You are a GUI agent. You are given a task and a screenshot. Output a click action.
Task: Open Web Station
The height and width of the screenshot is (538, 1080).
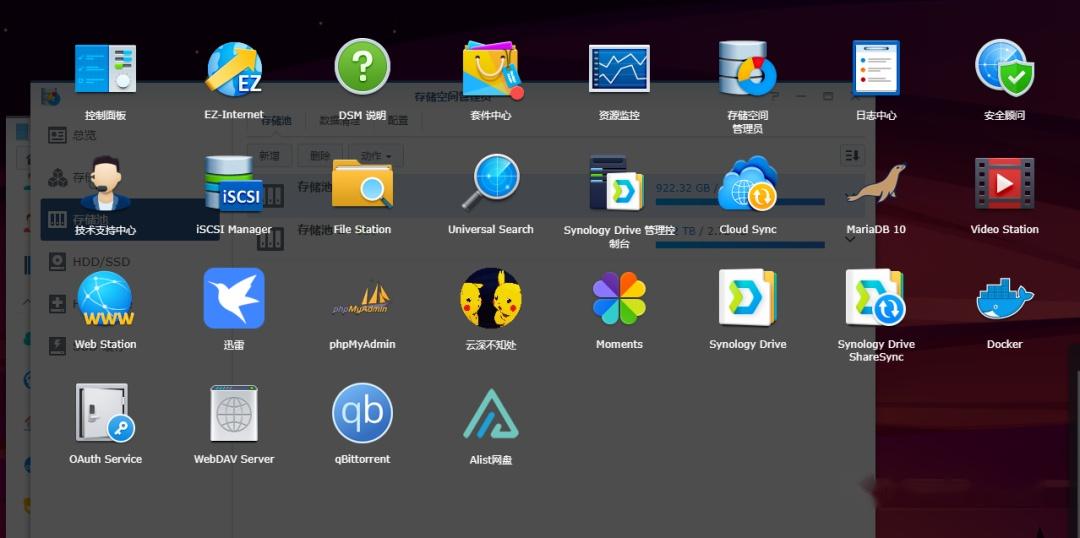click(105, 298)
